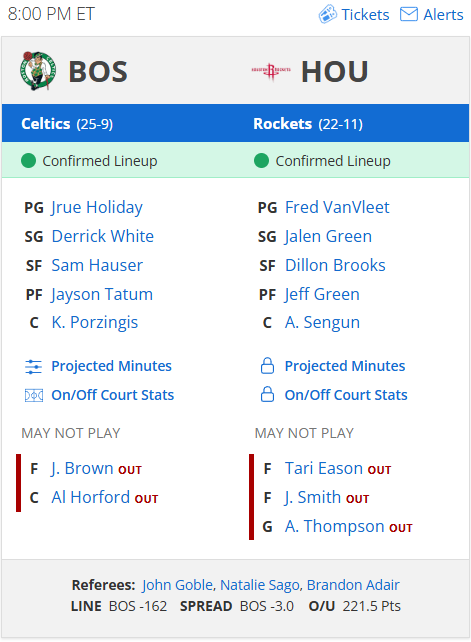
Task: Open the Tickets link
Action: [x=365, y=15]
